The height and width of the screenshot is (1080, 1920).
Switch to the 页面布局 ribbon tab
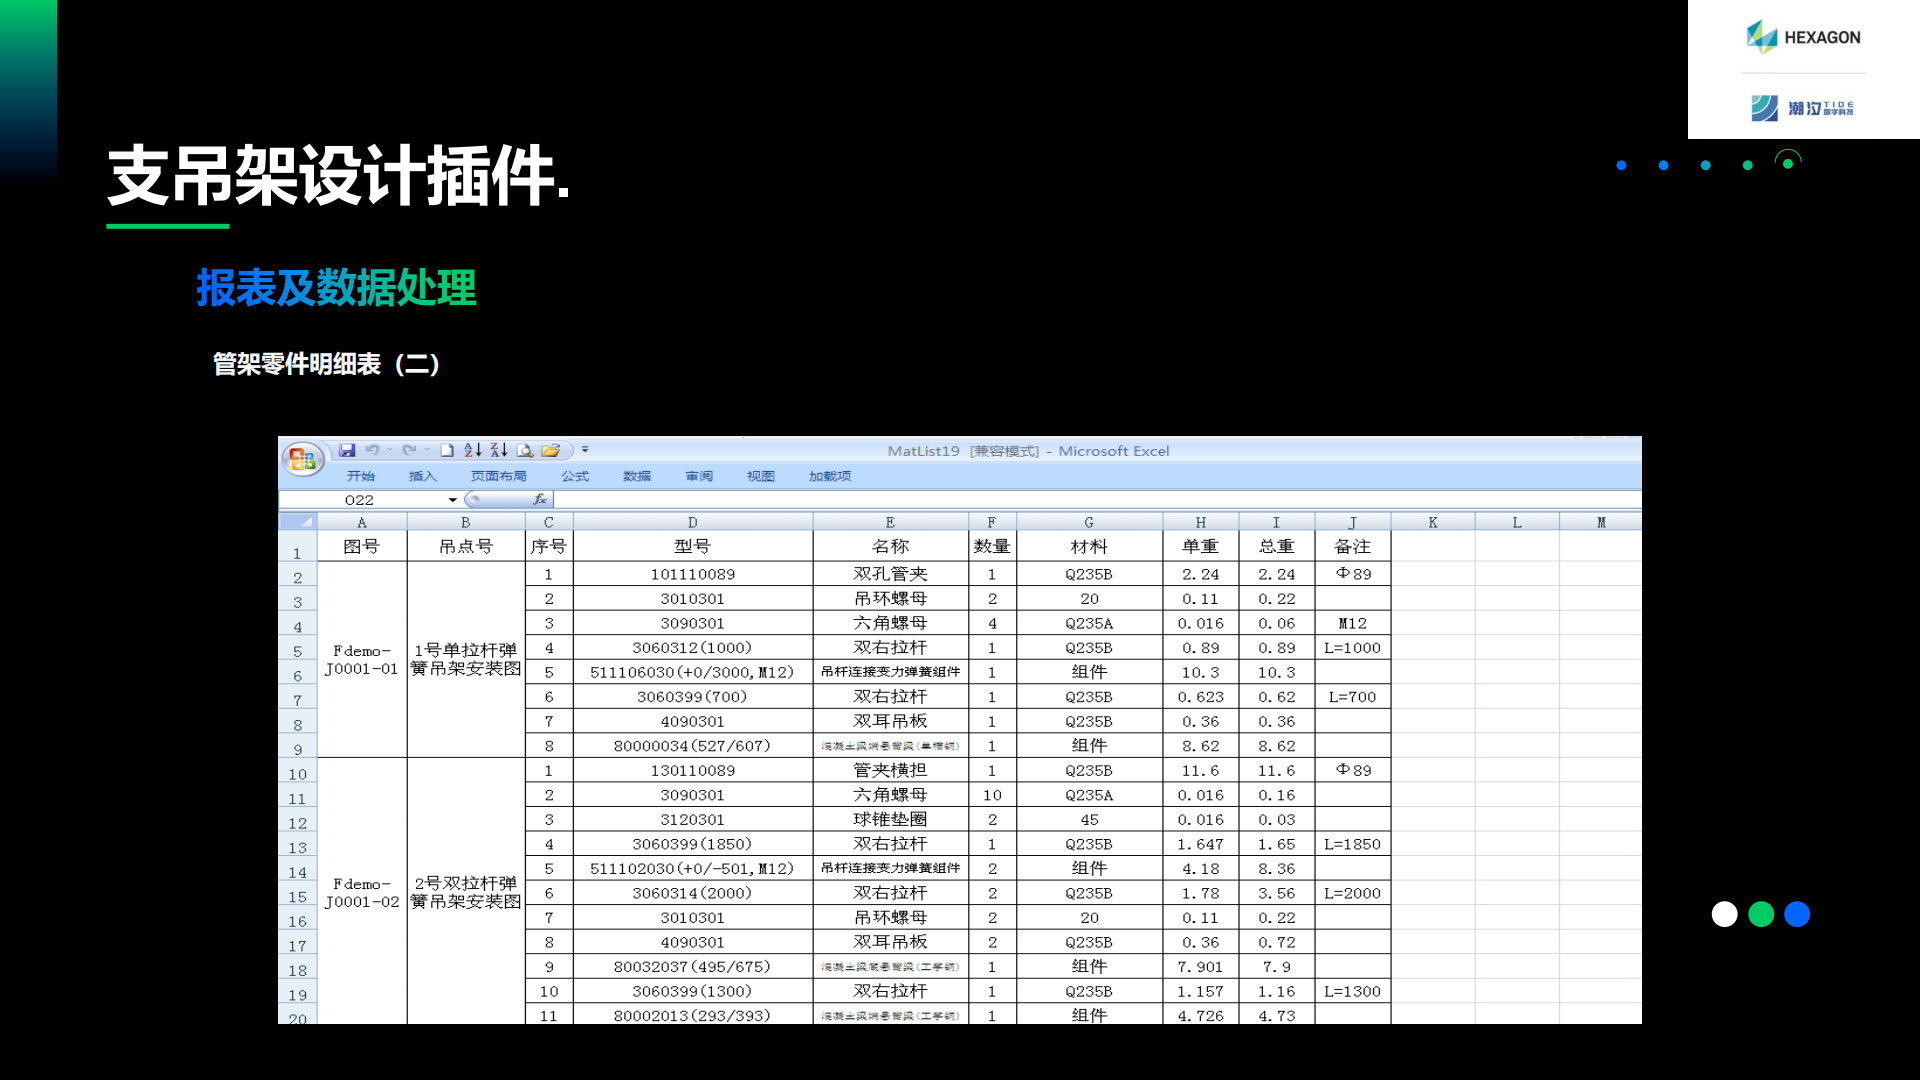click(498, 476)
